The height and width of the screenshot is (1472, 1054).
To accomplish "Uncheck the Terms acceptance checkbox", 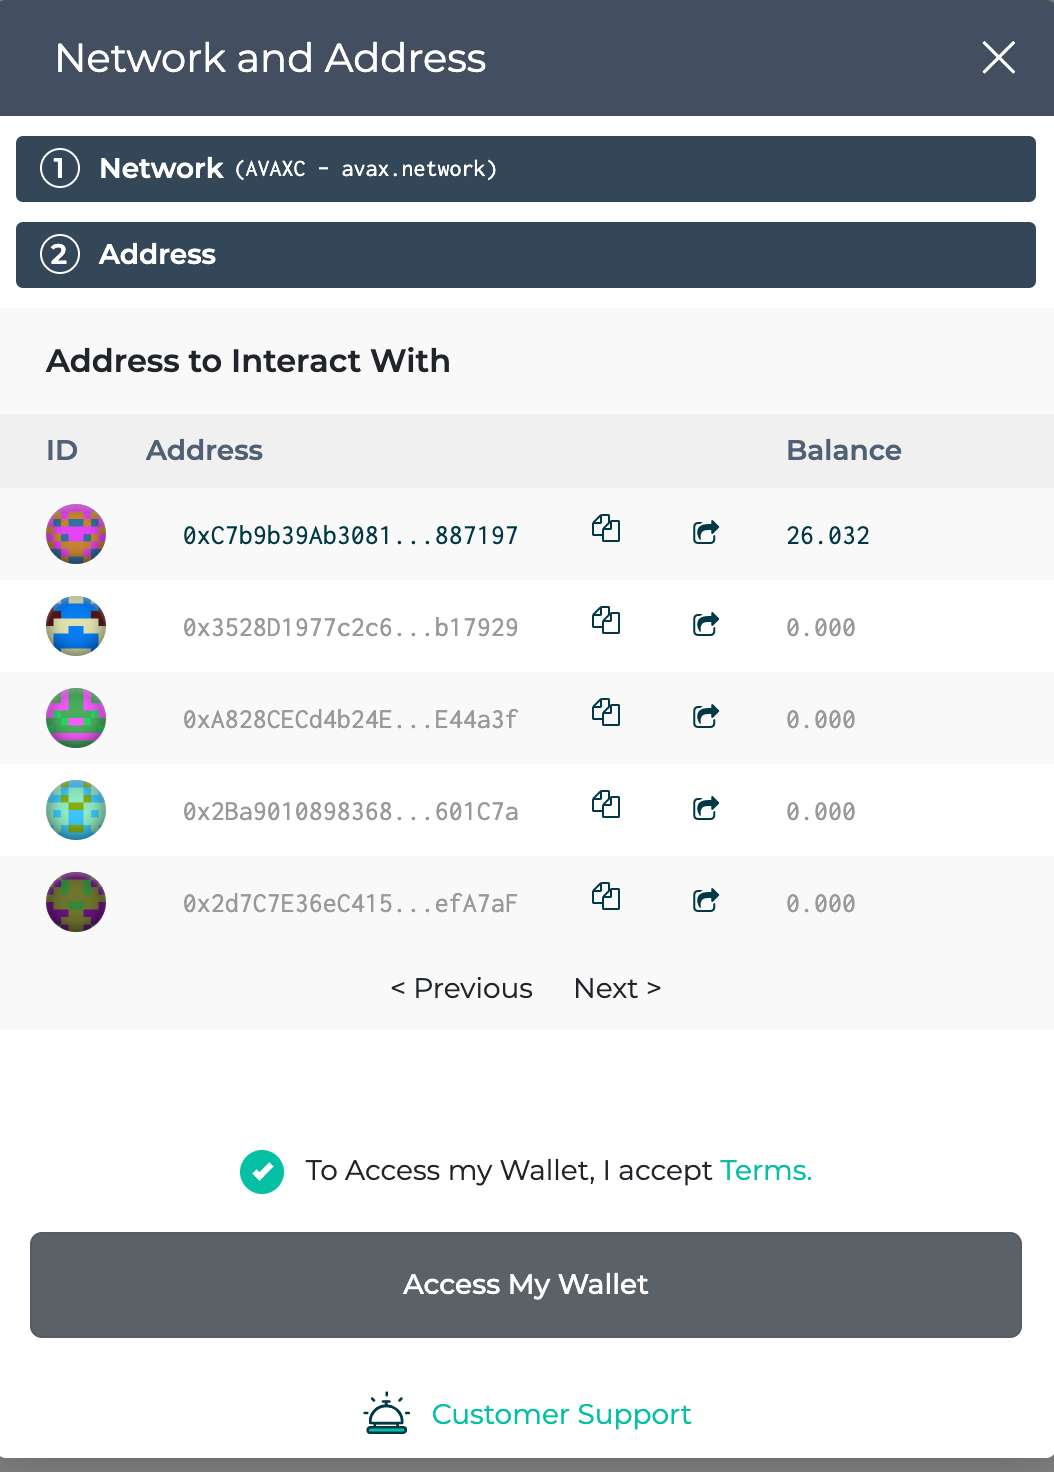I will pos(262,1170).
